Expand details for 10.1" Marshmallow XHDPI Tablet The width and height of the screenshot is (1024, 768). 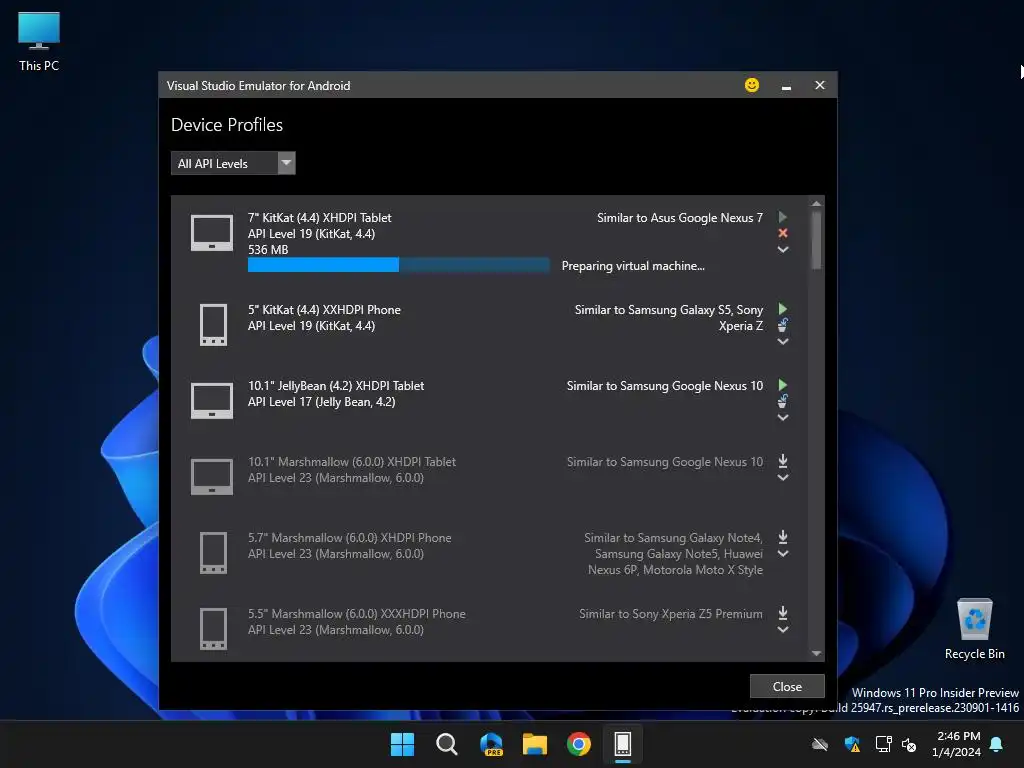[783, 477]
